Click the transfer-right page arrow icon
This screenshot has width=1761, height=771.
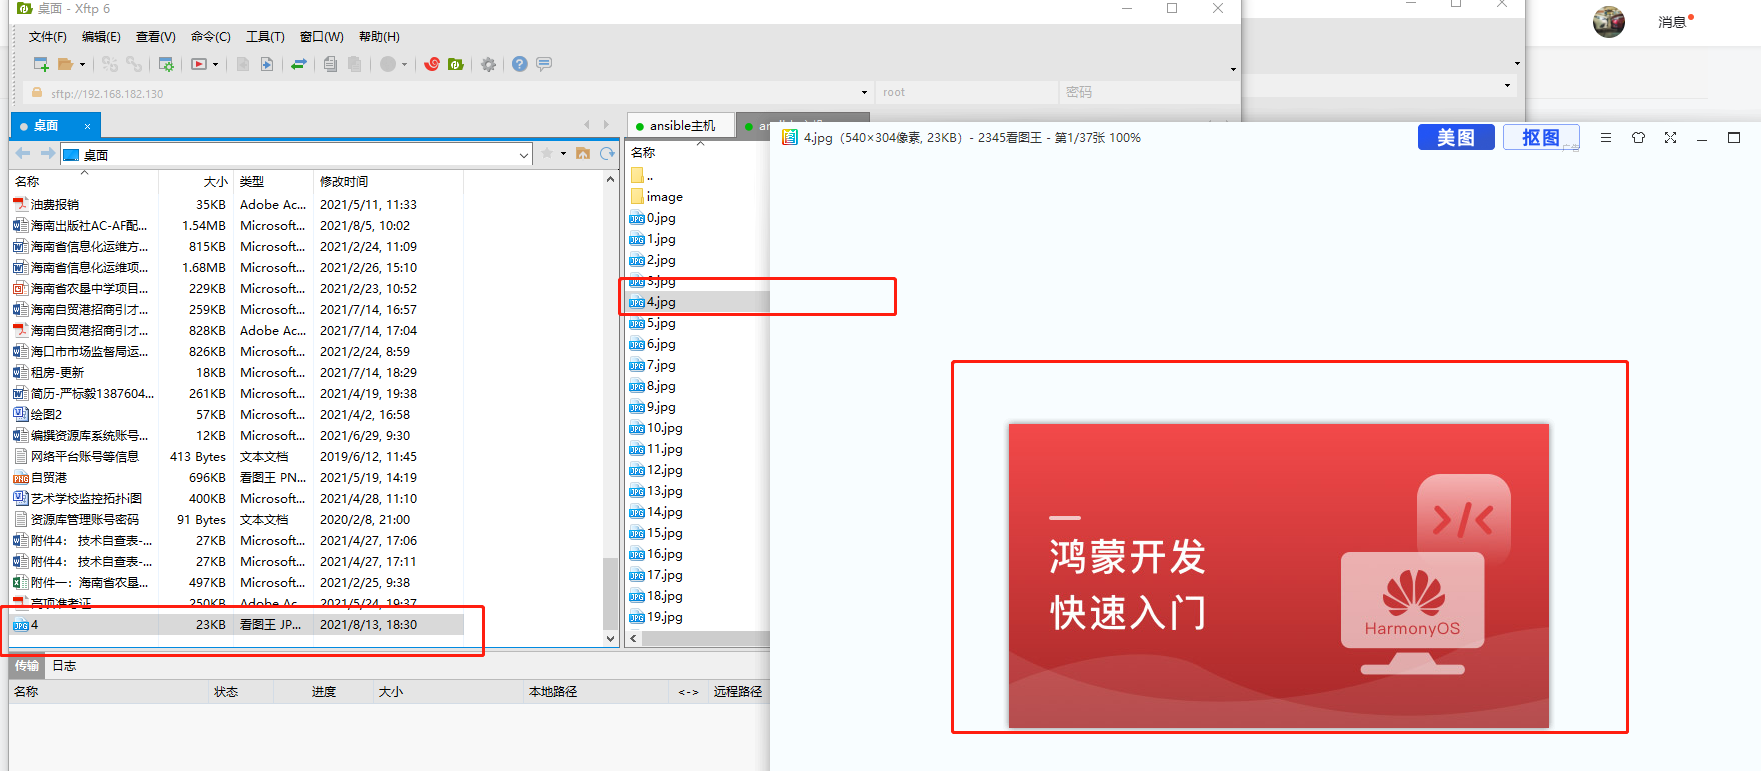click(x=267, y=64)
